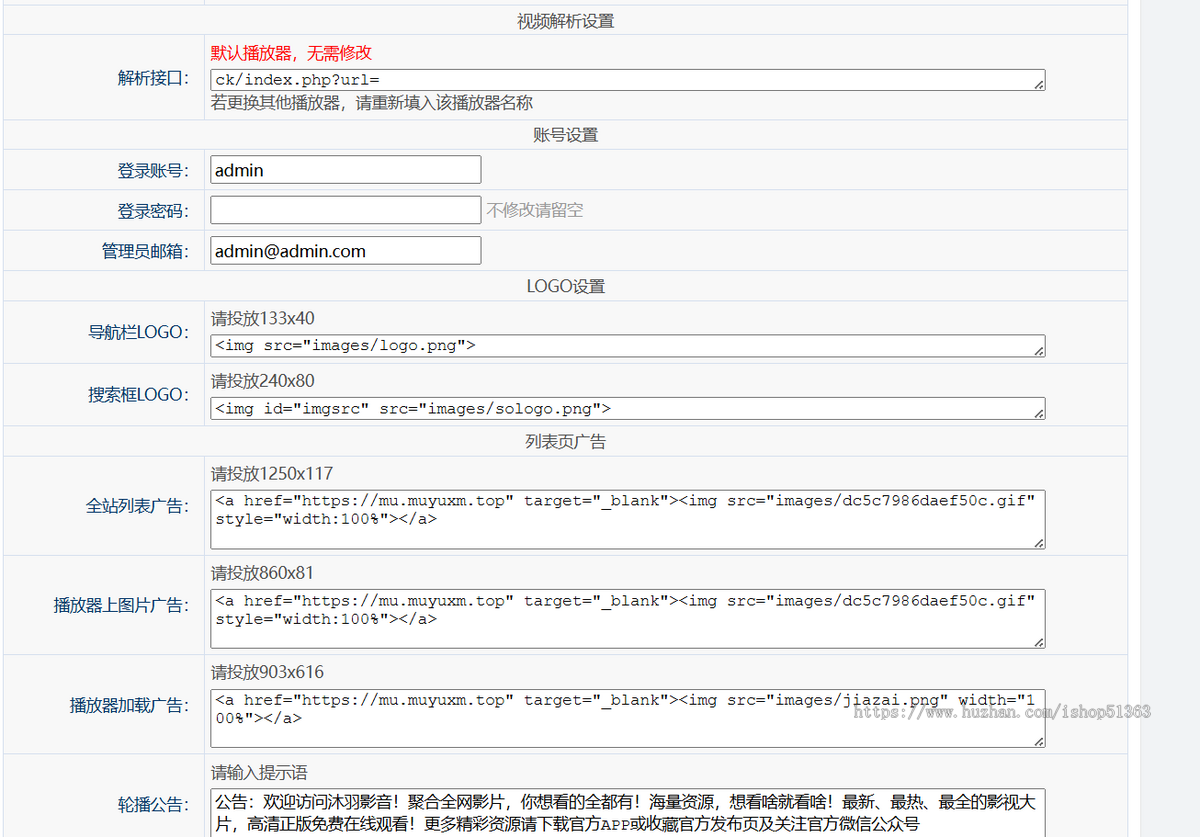
Task: Click the 管理员邮箱 label
Action: coord(145,252)
